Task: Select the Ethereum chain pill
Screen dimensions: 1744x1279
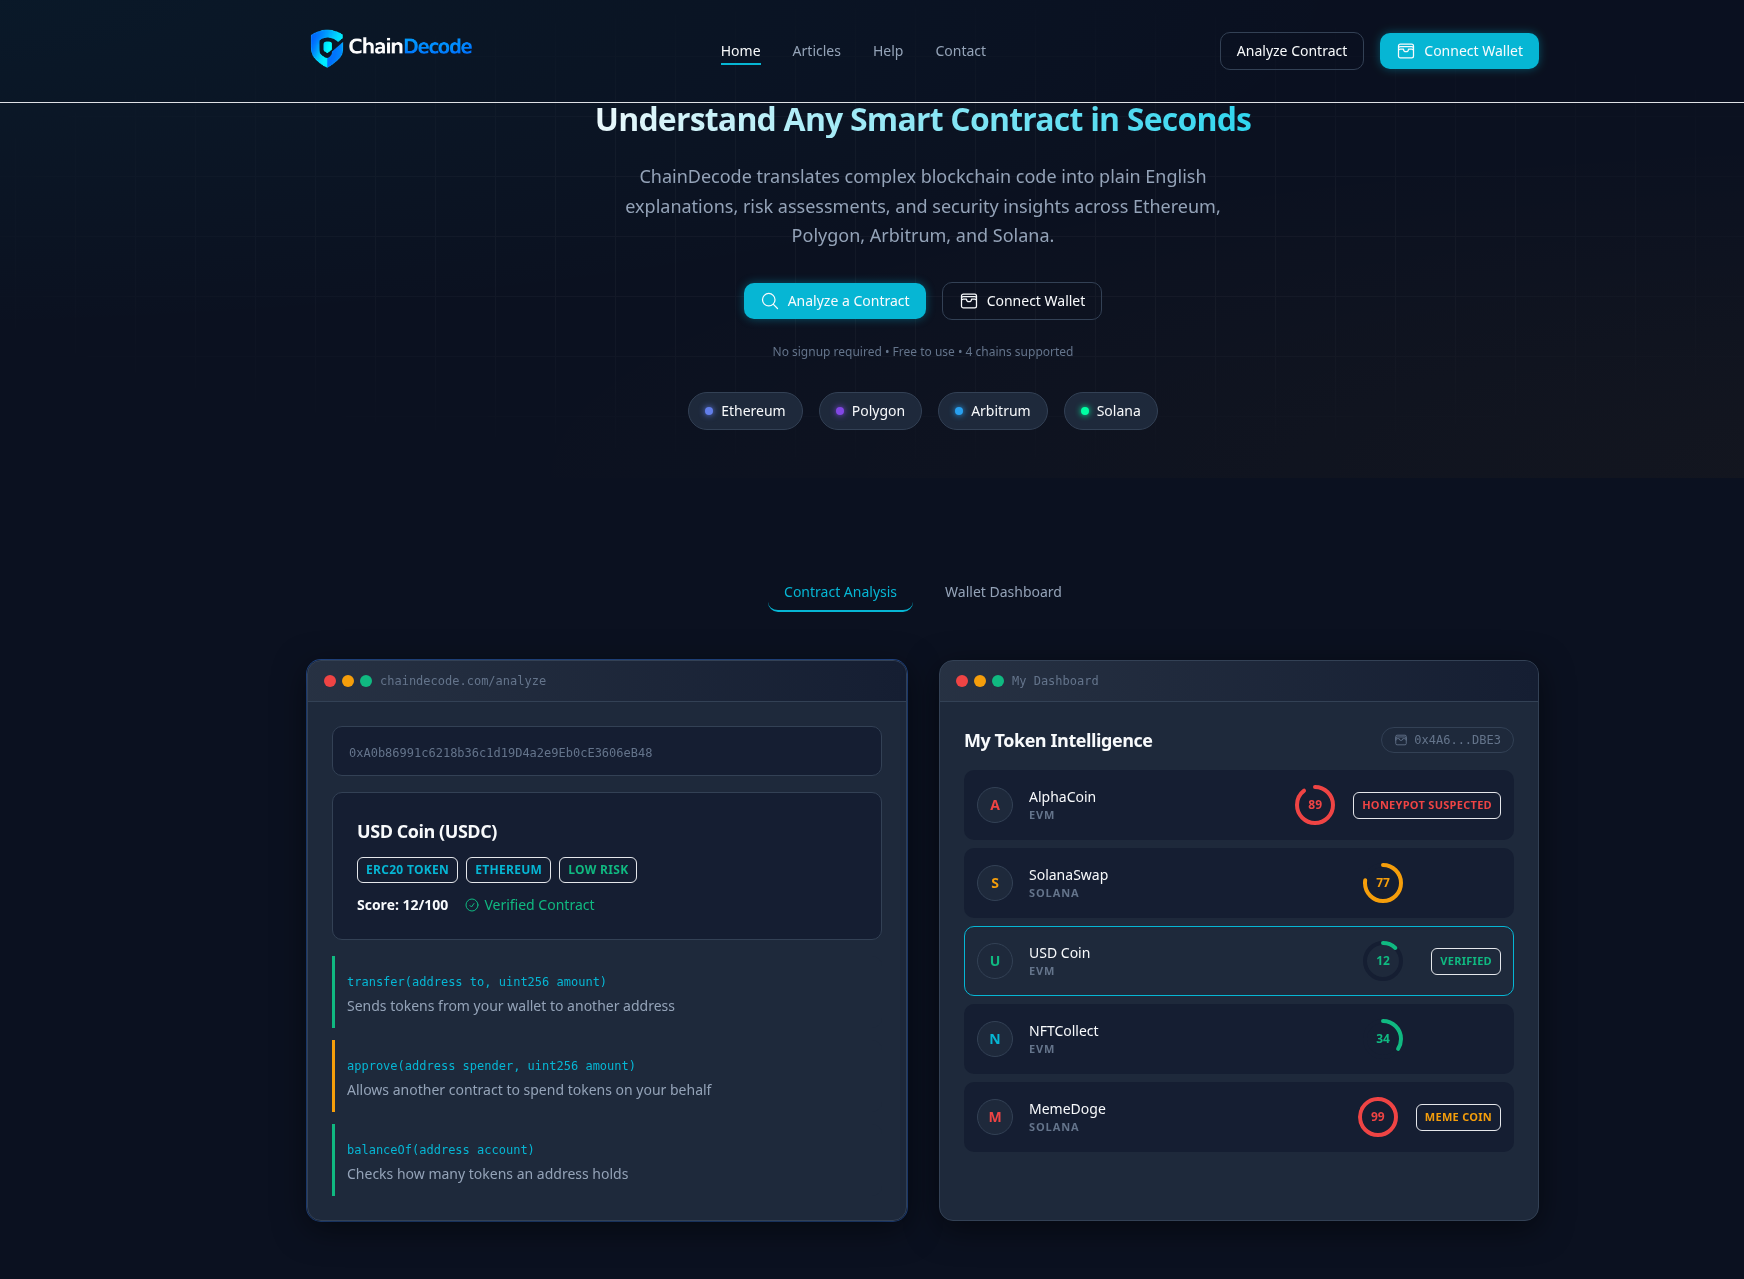Action: click(745, 411)
